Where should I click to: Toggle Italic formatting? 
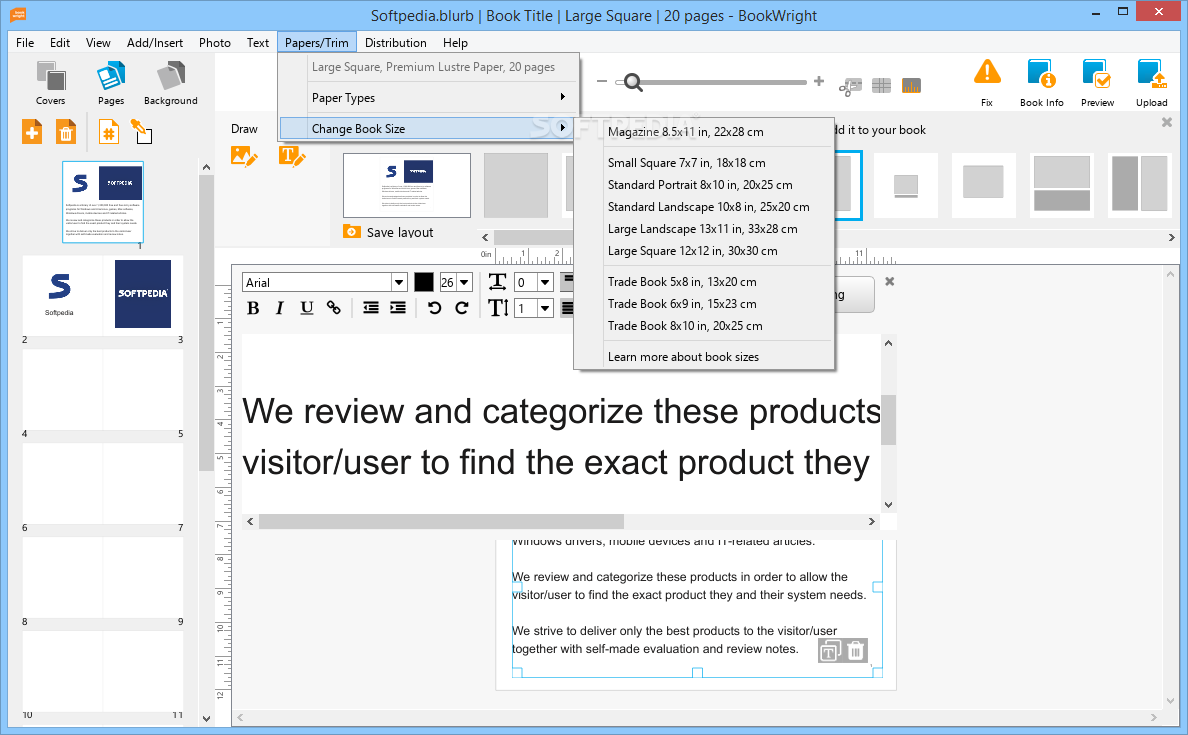(x=280, y=308)
